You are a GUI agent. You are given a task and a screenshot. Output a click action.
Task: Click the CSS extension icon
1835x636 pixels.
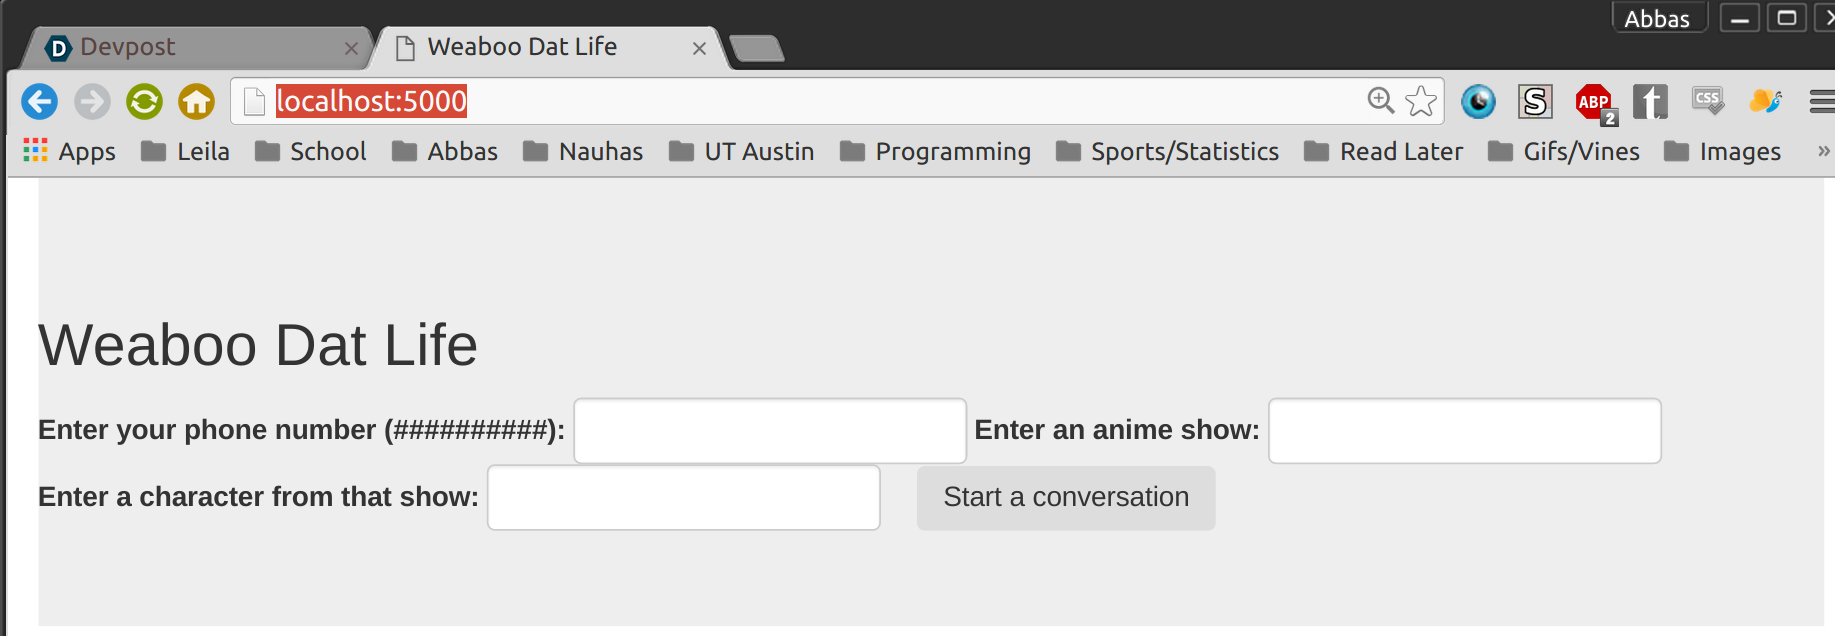1707,101
